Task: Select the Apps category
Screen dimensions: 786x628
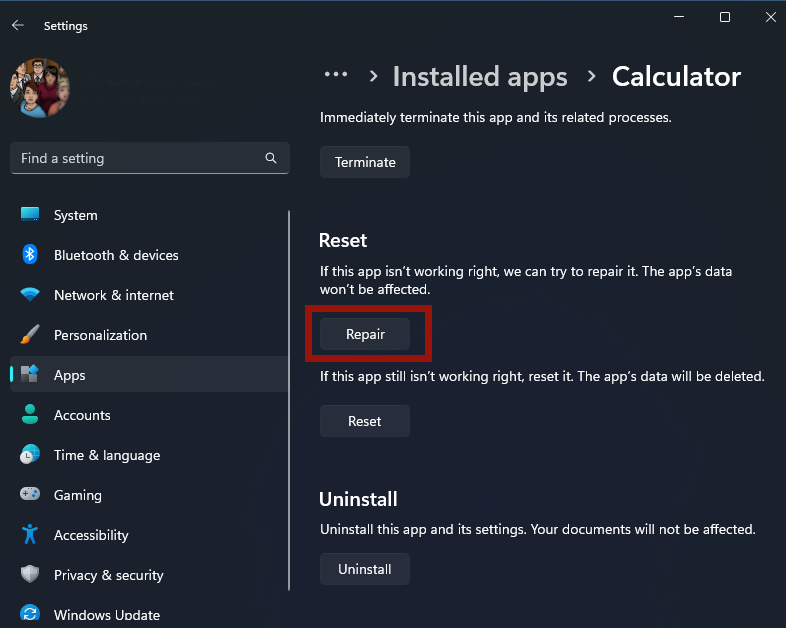Action: (149, 375)
